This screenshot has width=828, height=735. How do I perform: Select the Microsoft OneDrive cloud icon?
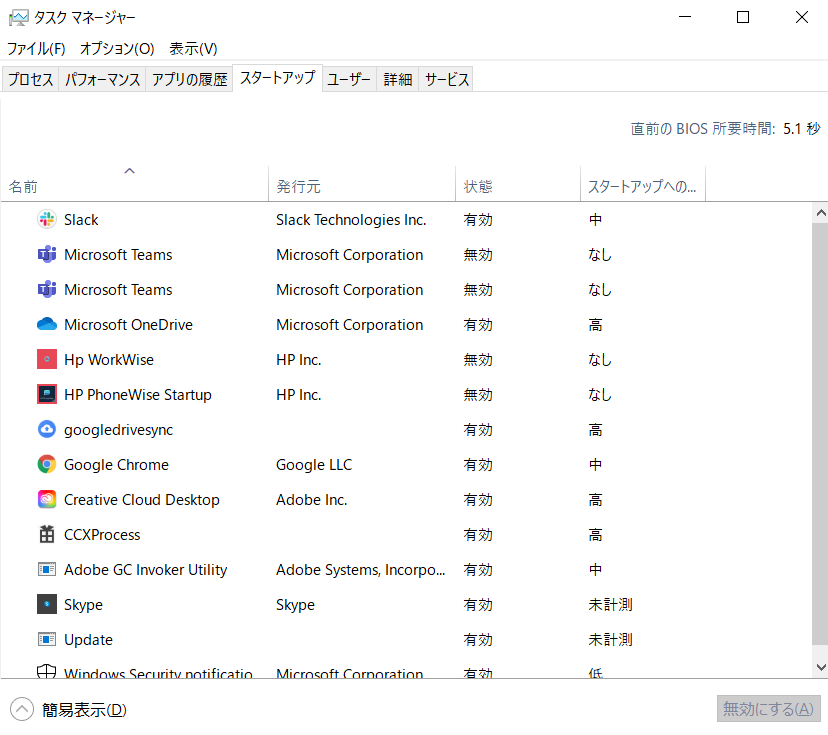(46, 324)
